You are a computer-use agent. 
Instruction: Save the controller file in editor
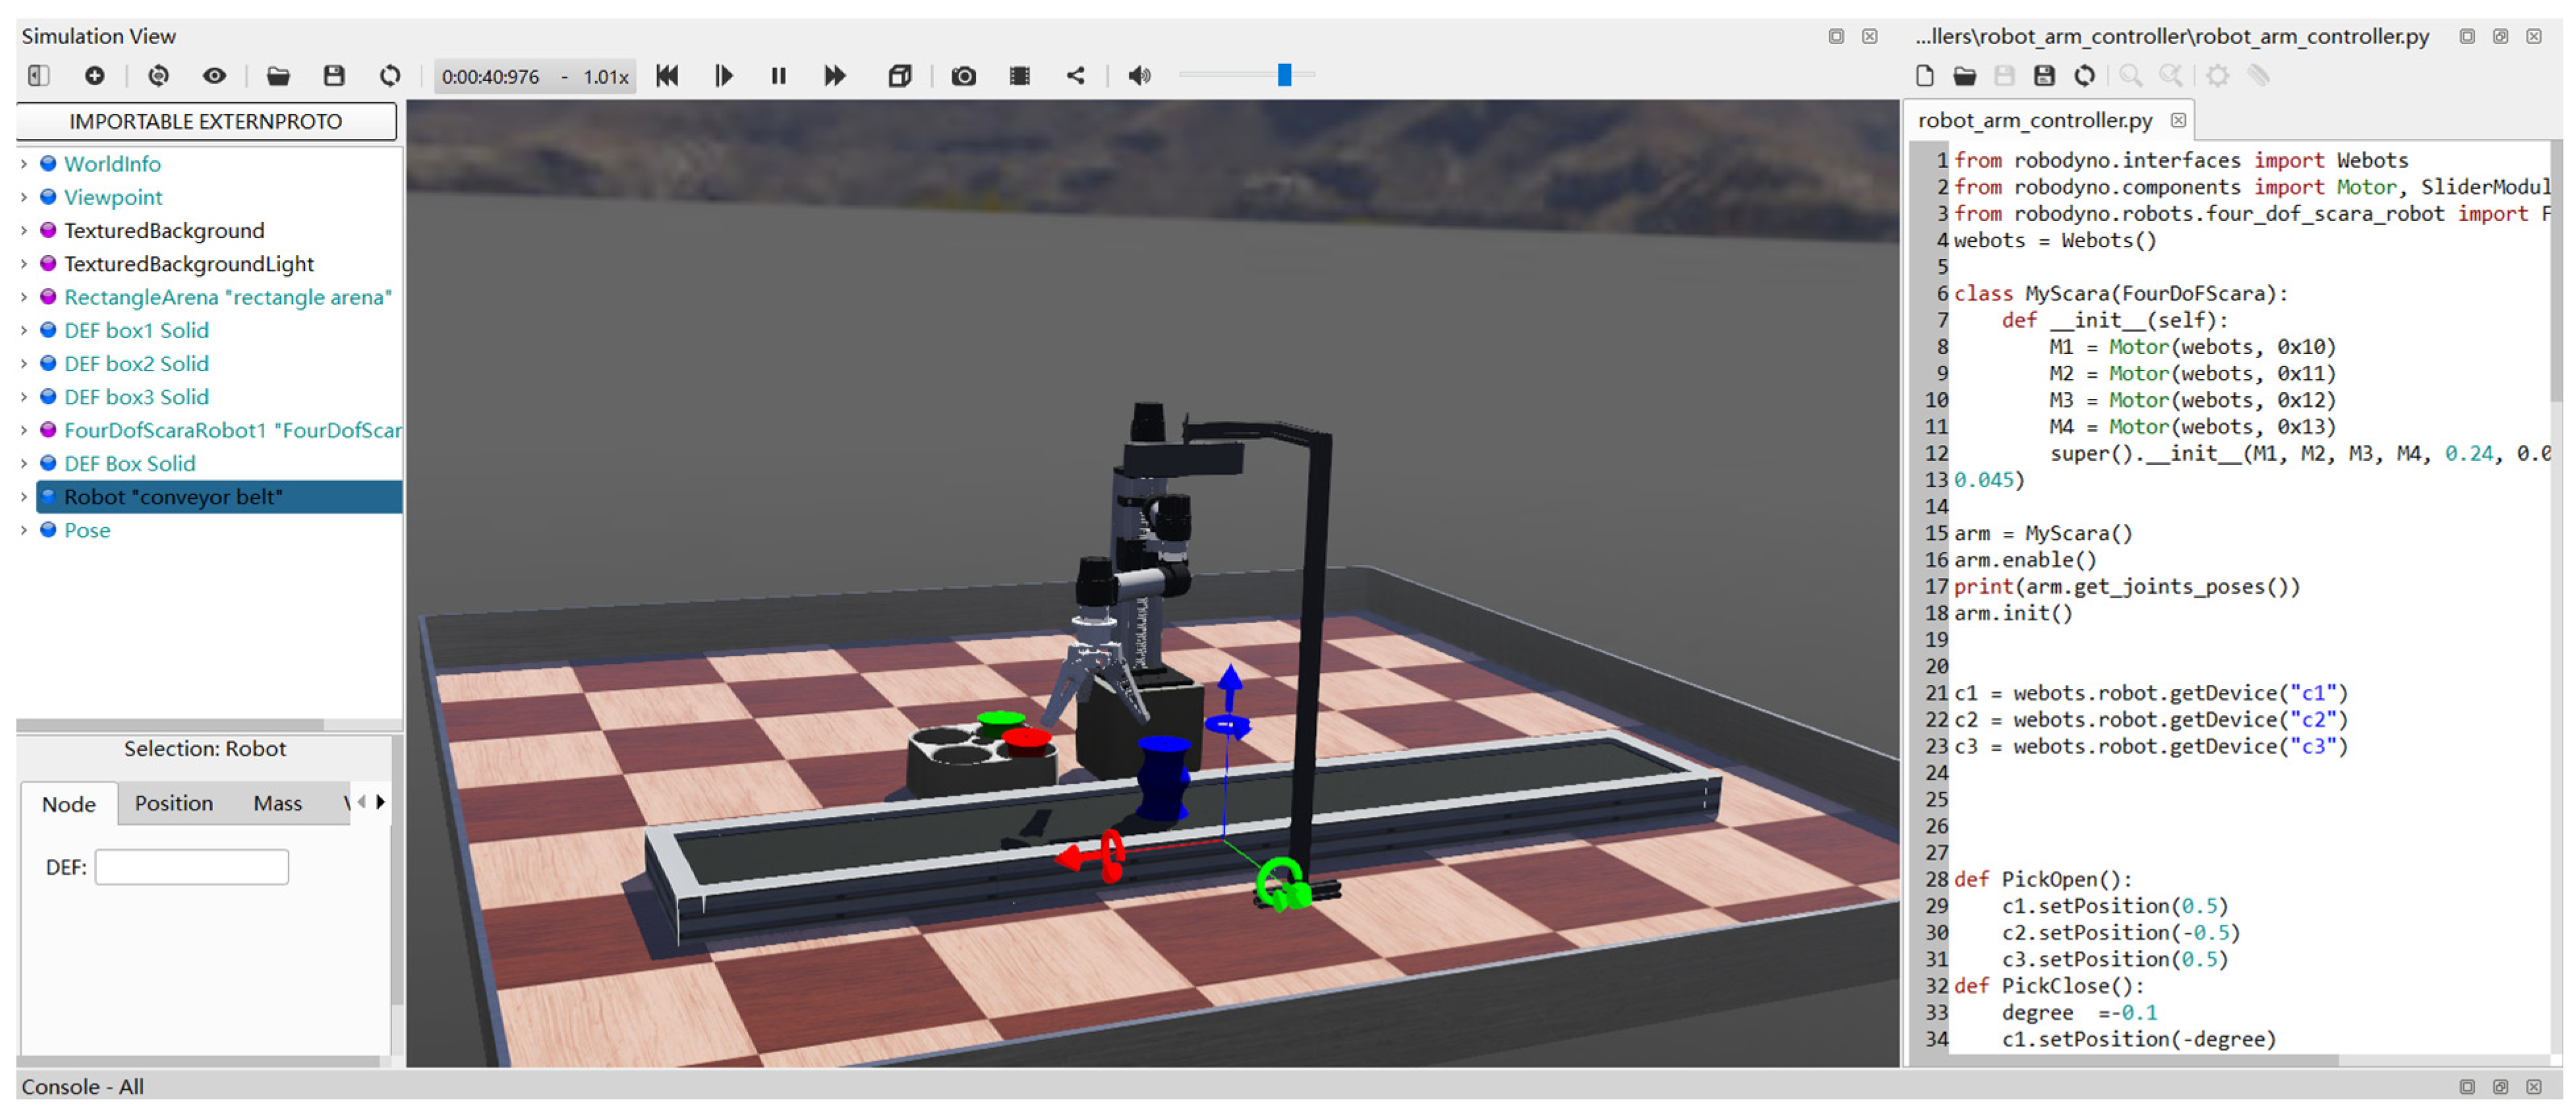2005,76
